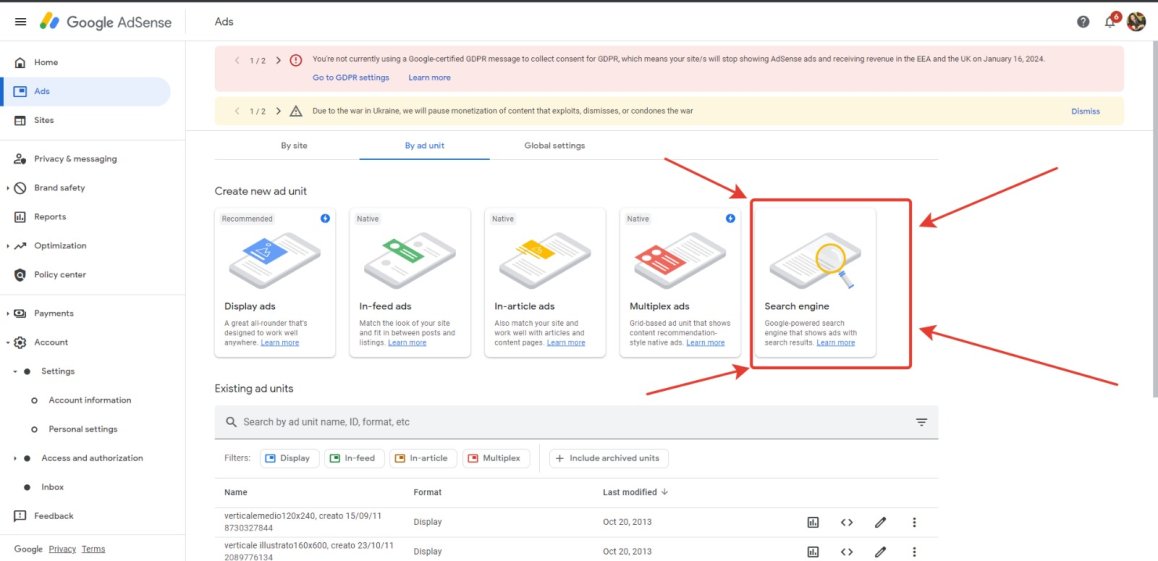Open the hamburger main menu
Screen dimensions: 1158x561
point(21,22)
